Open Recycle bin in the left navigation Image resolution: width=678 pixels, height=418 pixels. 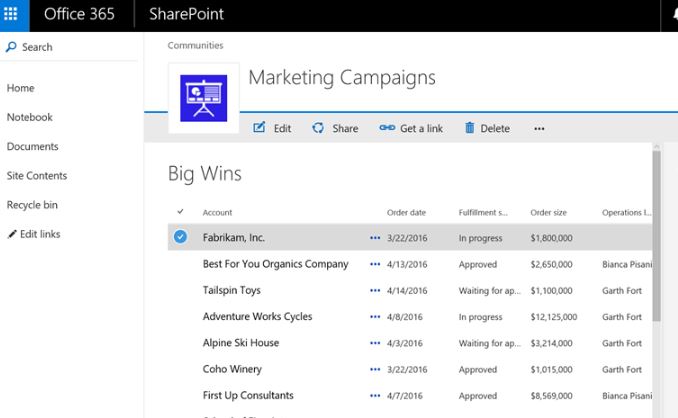[x=32, y=205]
